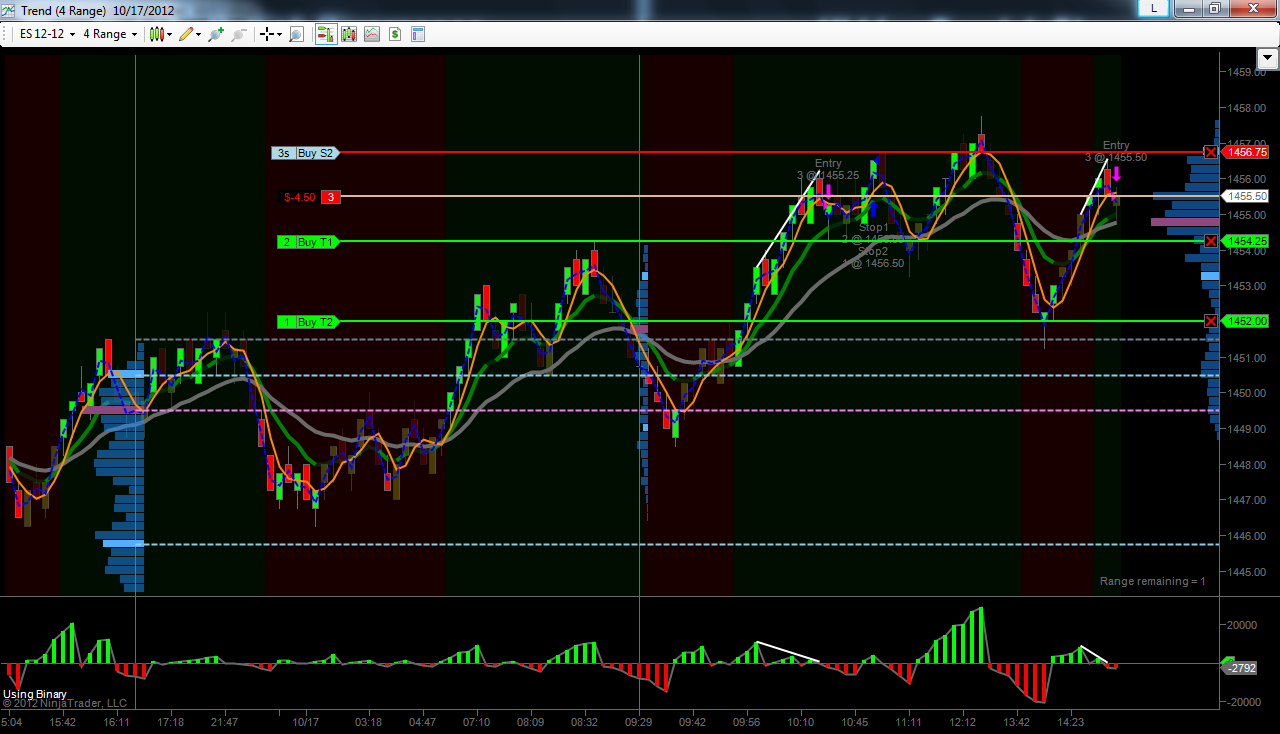This screenshot has width=1280, height=734.
Task: Click the 09:29 time axis label
Action: pos(639,721)
